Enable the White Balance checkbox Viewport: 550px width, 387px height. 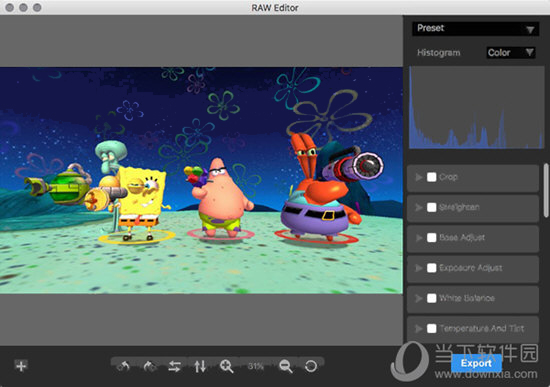[x=431, y=298]
